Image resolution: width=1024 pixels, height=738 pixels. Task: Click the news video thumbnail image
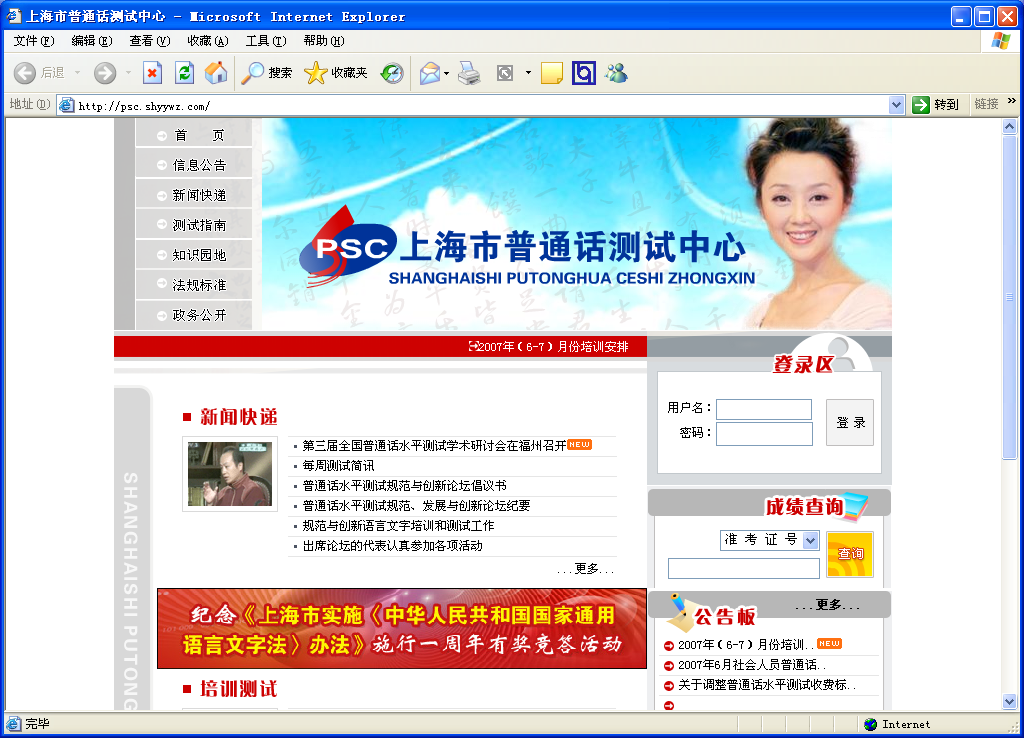229,473
